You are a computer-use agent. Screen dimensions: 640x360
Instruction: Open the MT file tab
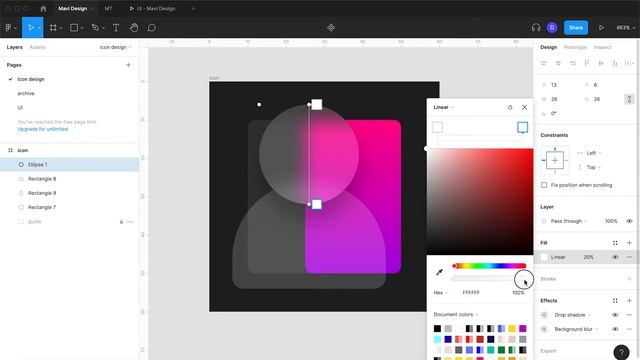click(108, 8)
